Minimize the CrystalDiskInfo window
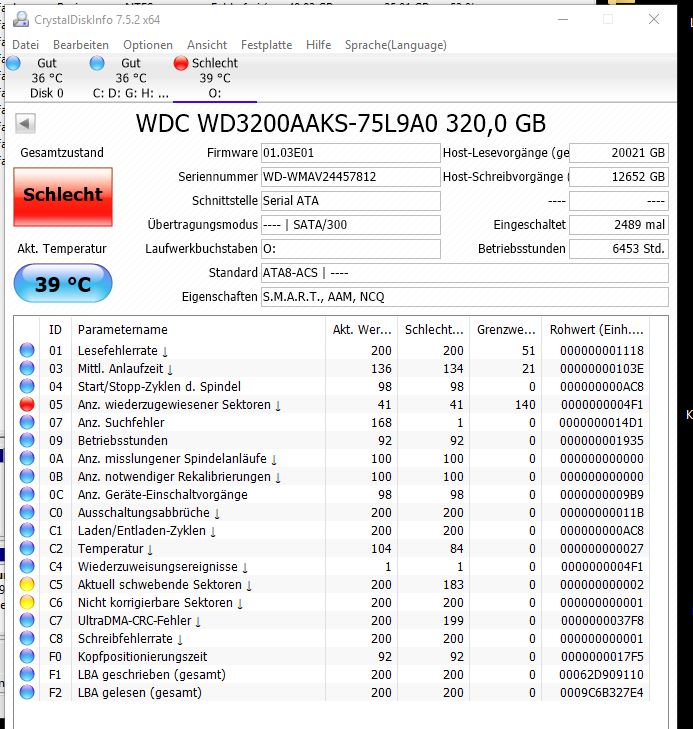Screen dimensions: 693x729 coord(563,19)
